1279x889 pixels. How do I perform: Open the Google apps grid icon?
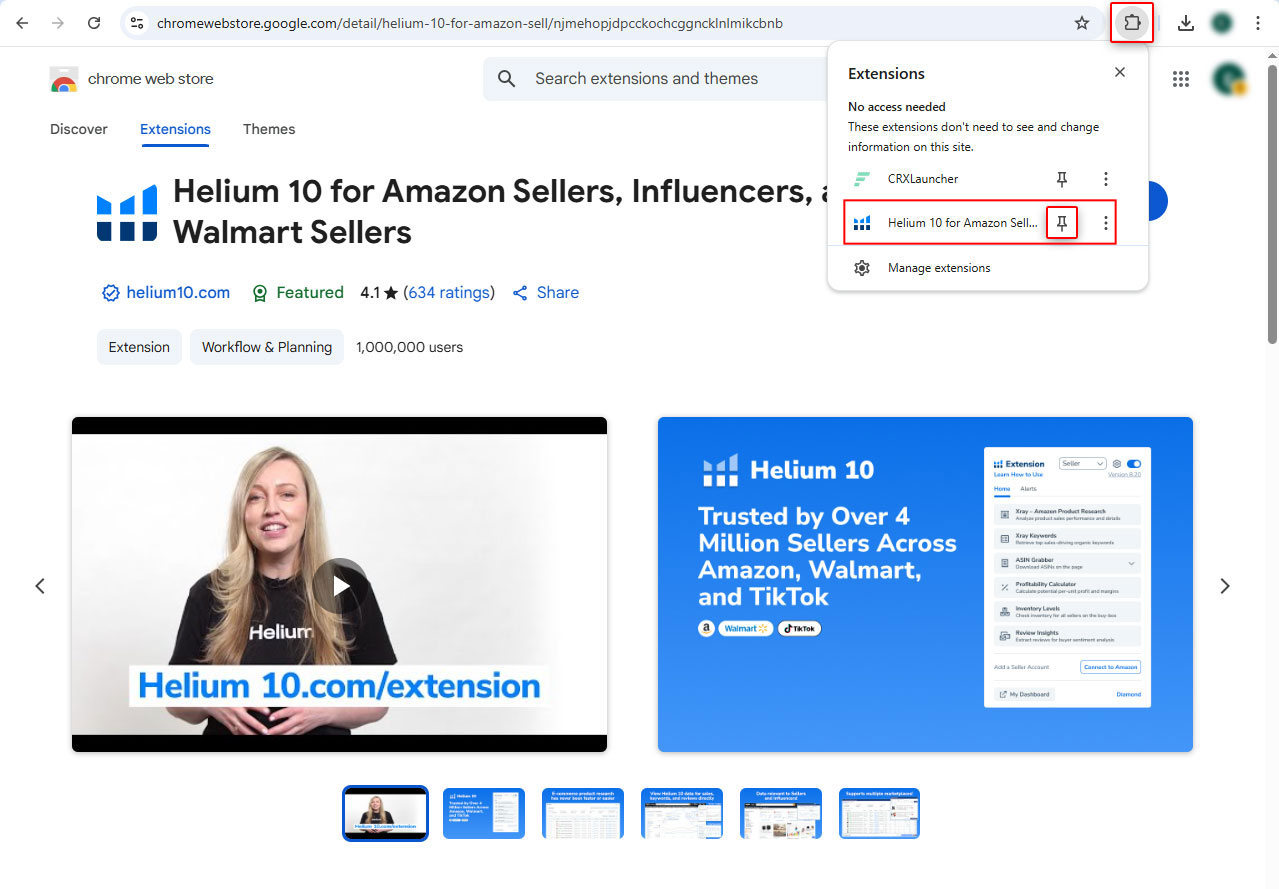1180,79
